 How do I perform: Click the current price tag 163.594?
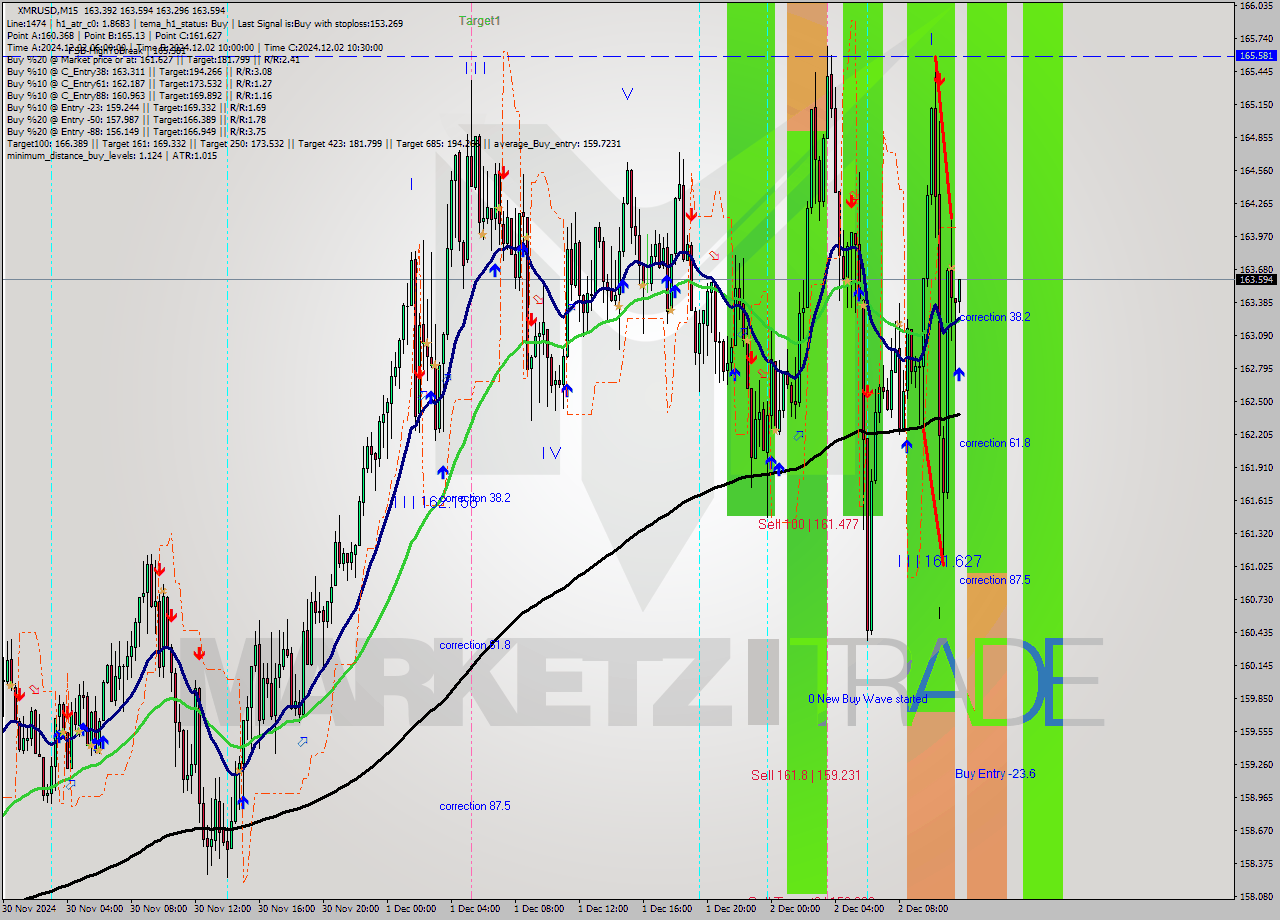1256,280
